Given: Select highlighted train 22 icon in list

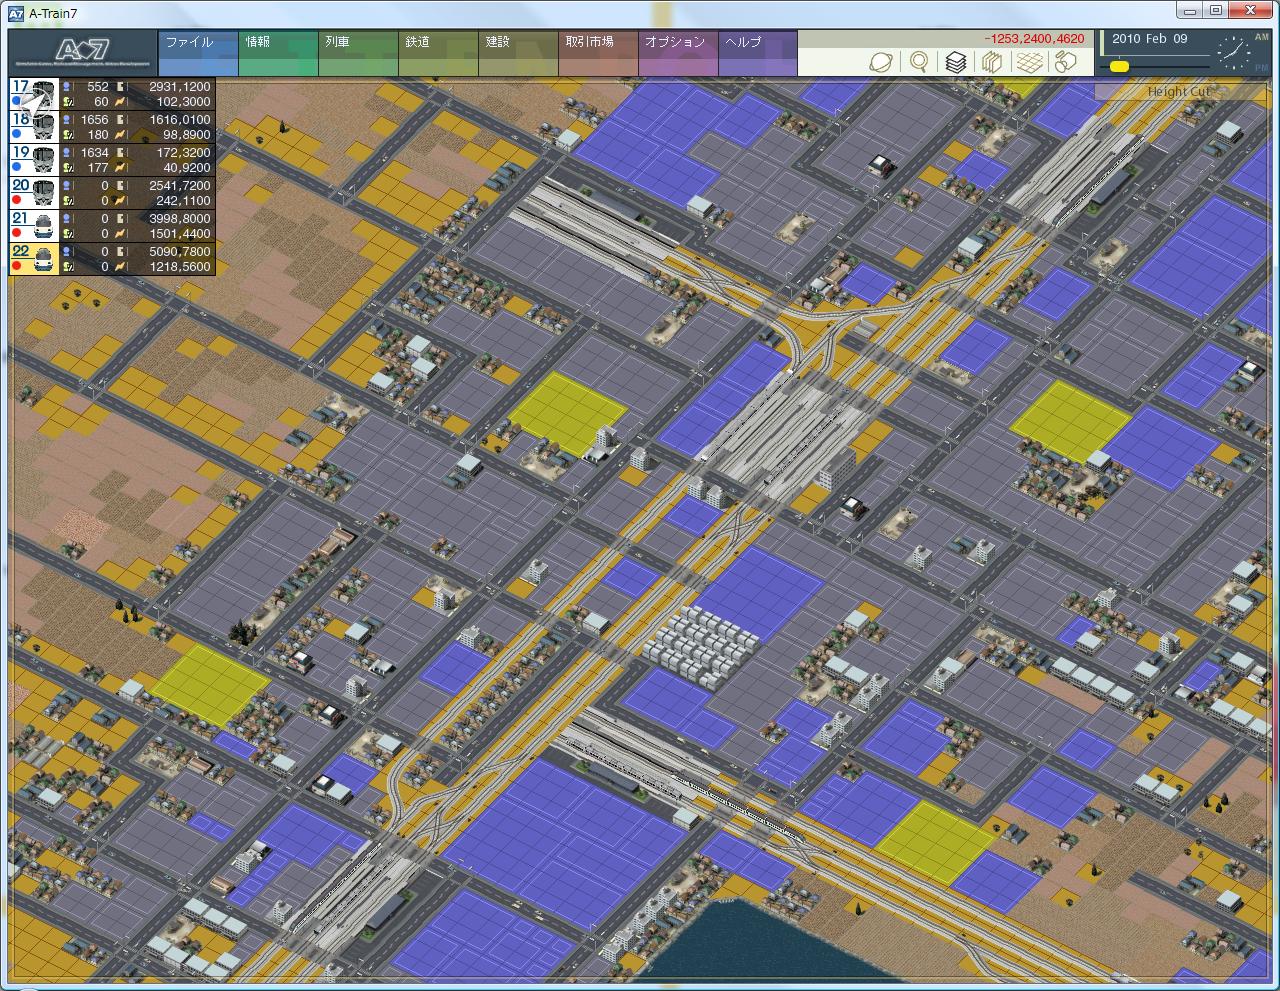Looking at the screenshot, I should 43,258.
